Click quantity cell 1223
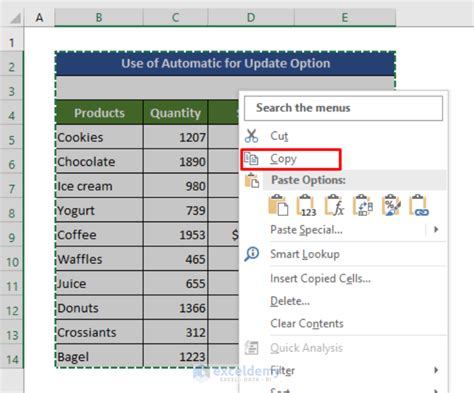 176,356
